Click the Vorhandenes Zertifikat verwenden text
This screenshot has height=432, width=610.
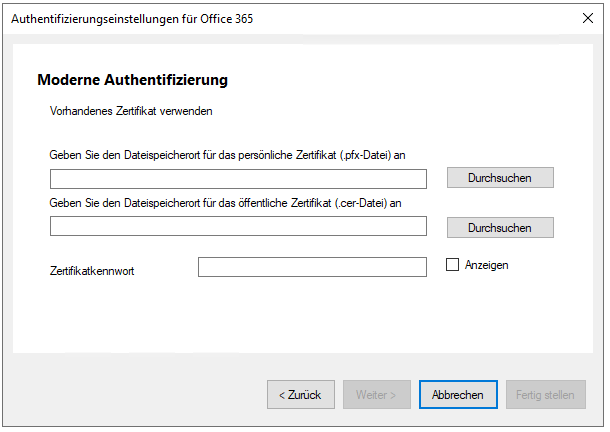coord(131,111)
